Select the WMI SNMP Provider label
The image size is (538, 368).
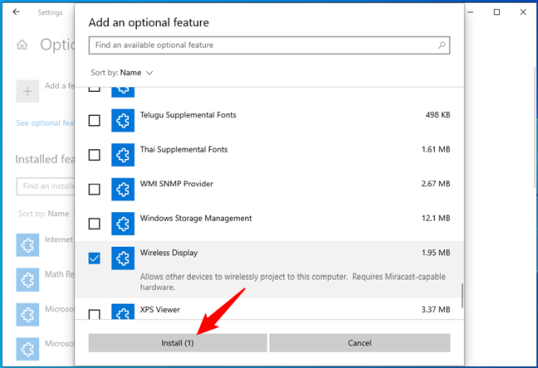[176, 184]
